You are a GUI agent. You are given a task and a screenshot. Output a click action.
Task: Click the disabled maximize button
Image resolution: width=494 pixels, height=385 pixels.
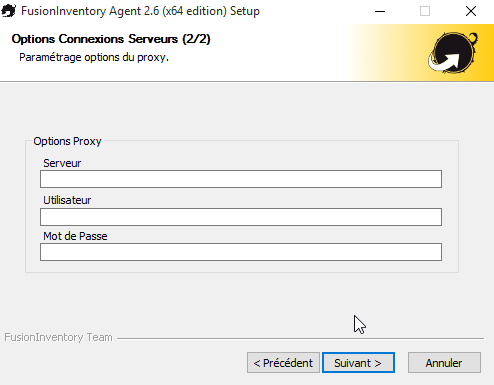425,11
